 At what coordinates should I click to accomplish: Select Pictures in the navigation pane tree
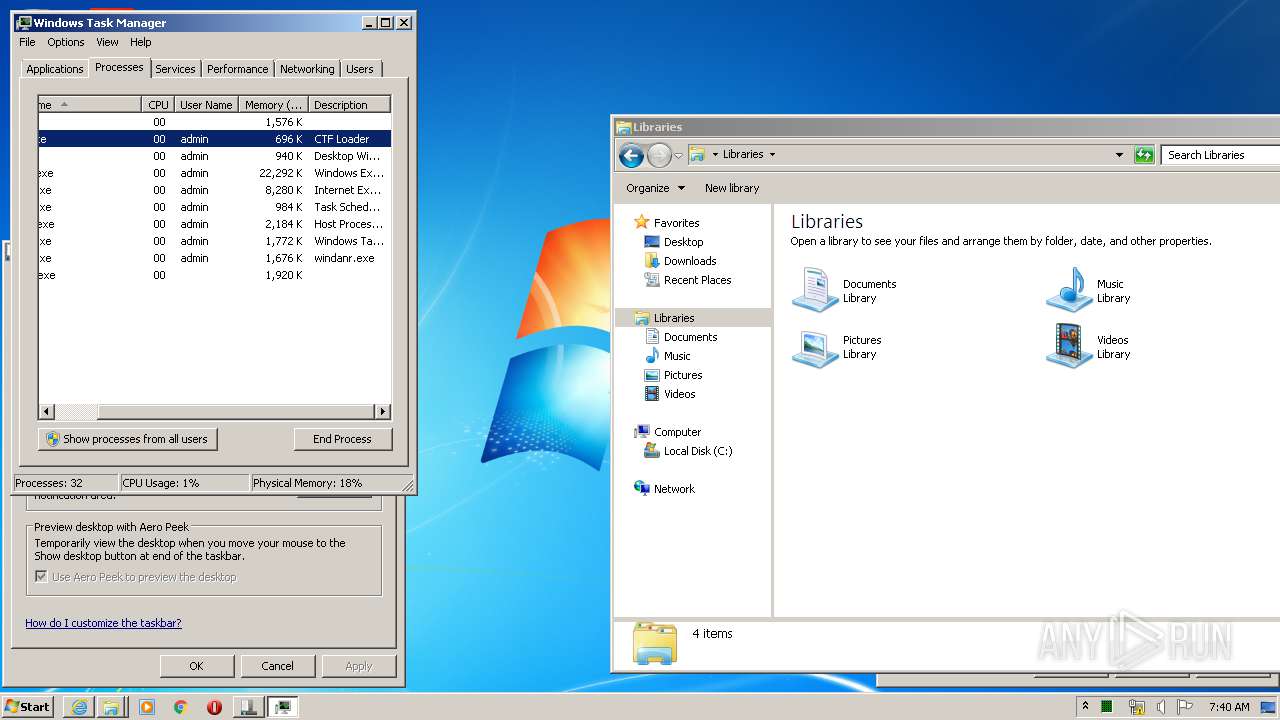pyautogui.click(x=683, y=375)
